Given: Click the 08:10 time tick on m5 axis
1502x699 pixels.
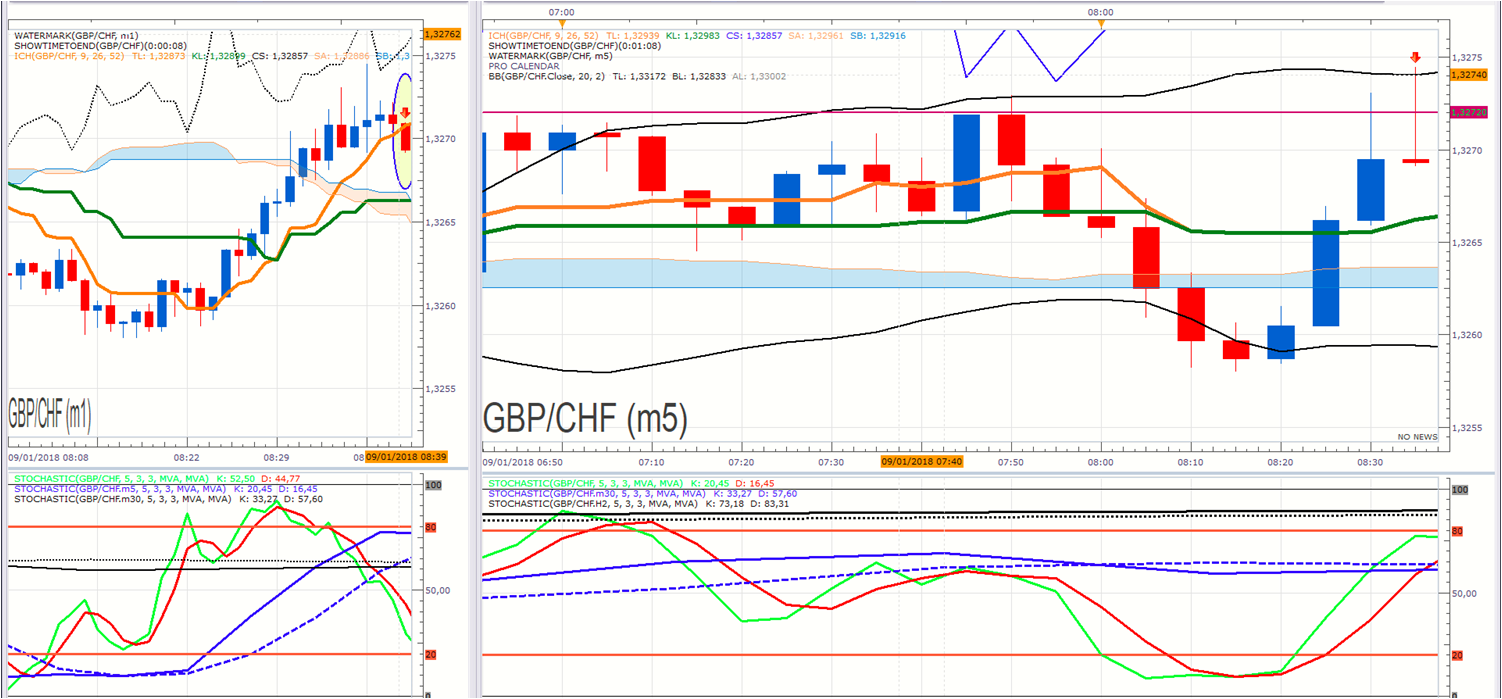Looking at the screenshot, I should coord(1190,462).
